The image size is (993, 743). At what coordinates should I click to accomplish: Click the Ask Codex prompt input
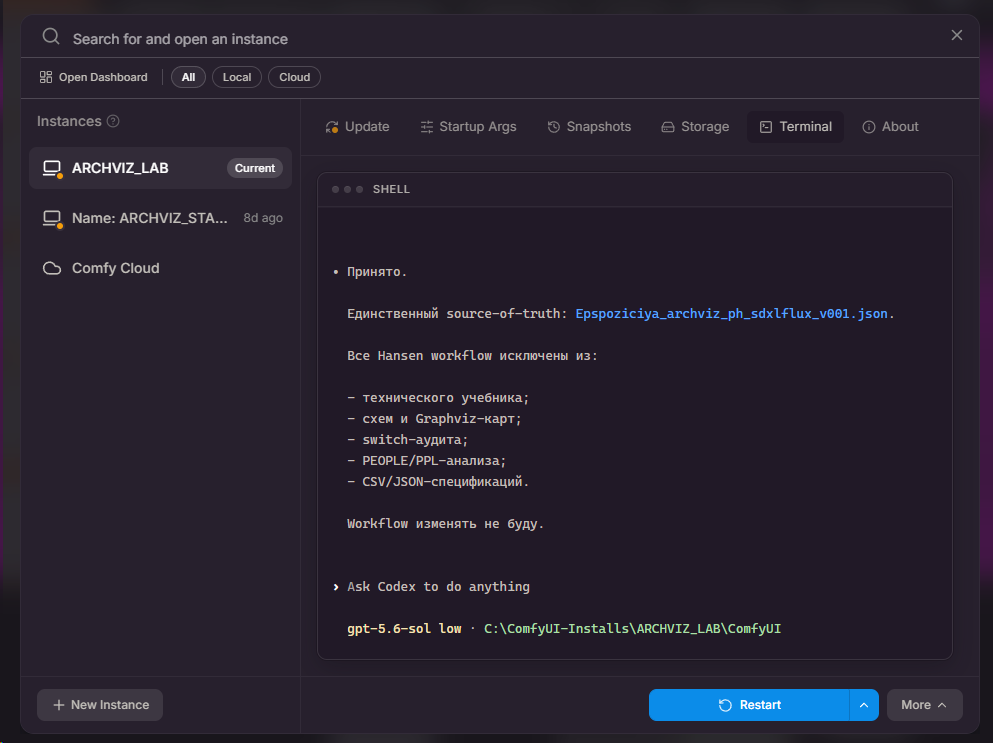[x=438, y=587]
